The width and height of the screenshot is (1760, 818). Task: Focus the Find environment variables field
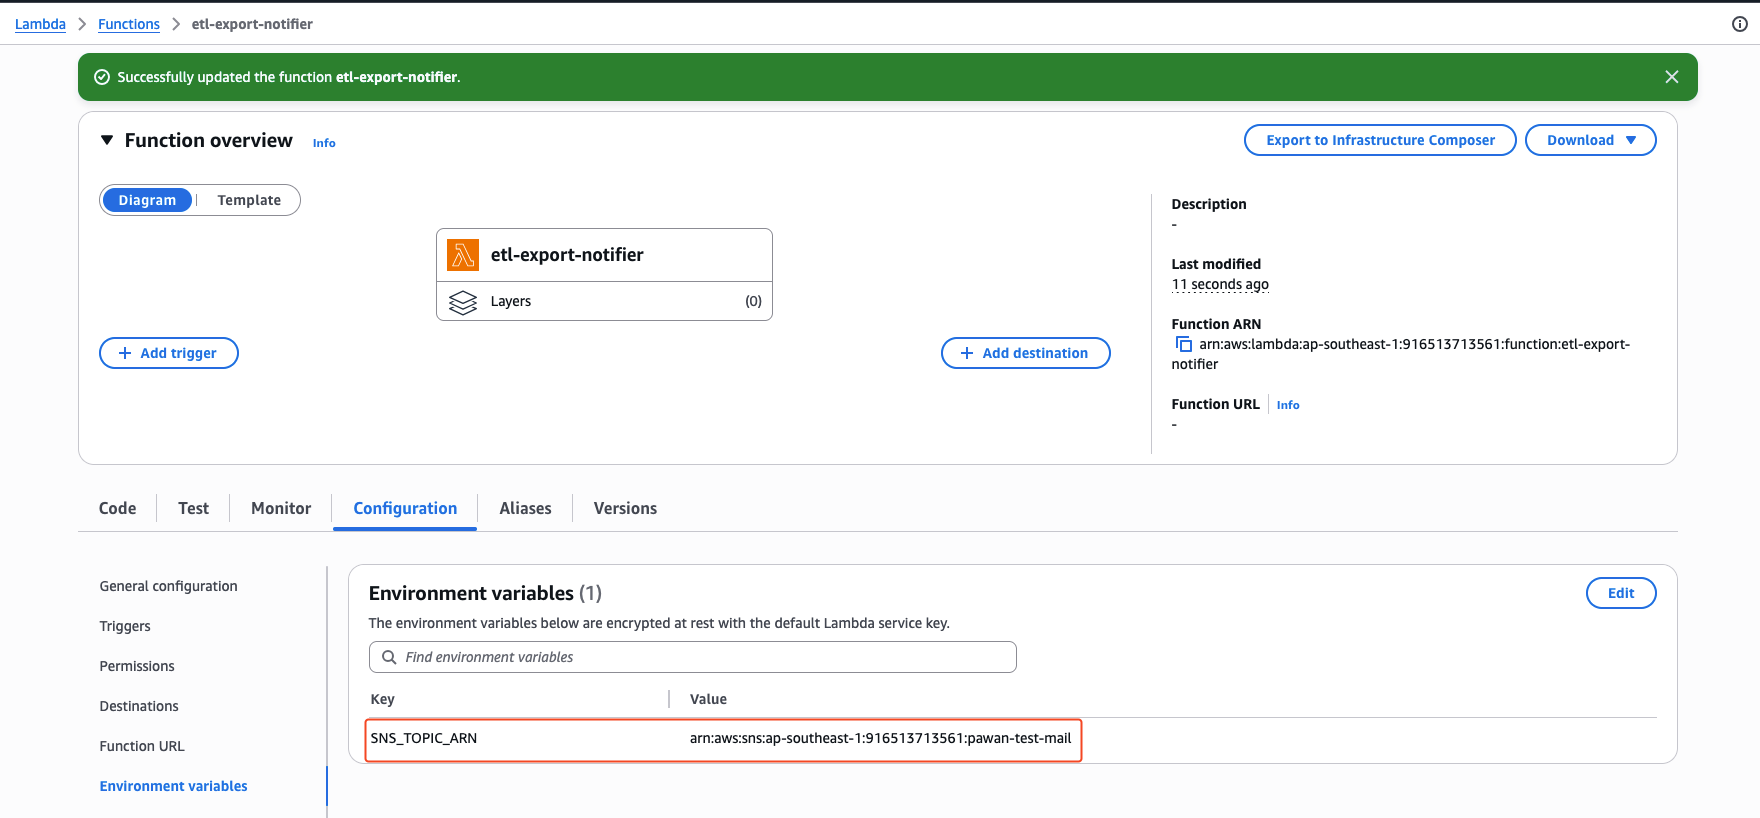[x=693, y=657]
